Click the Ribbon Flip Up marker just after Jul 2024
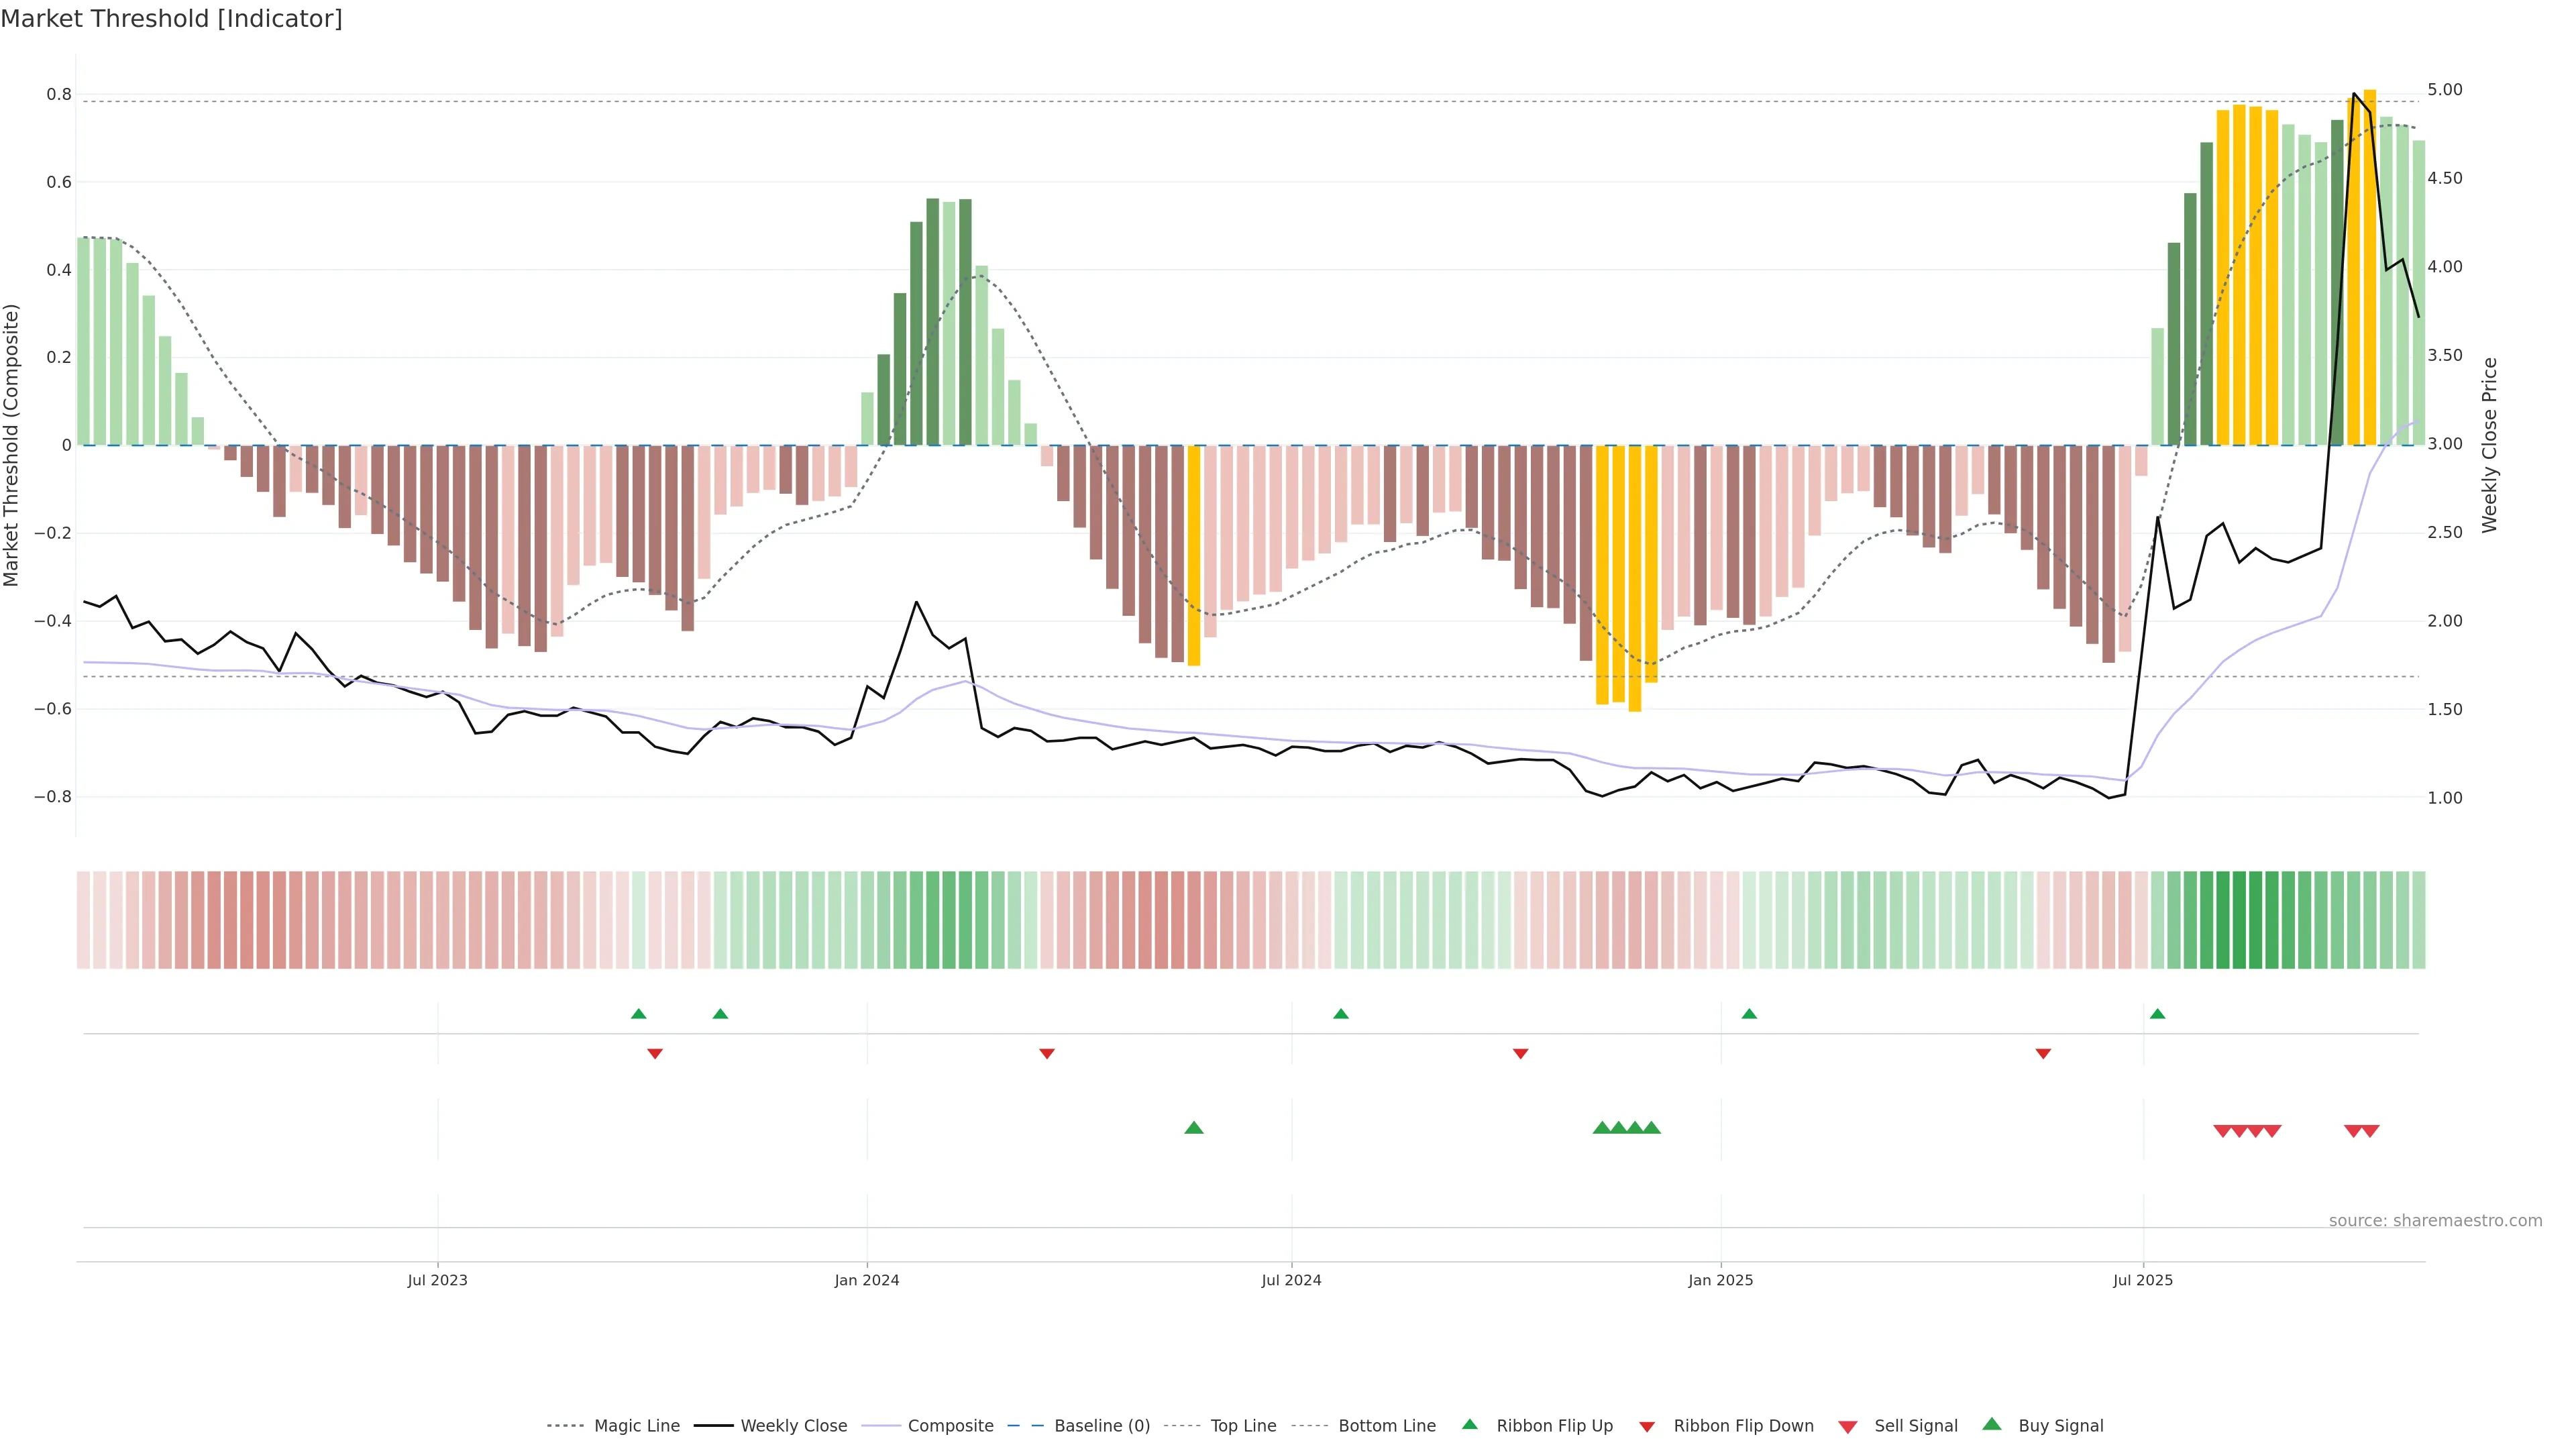 pos(1341,1014)
